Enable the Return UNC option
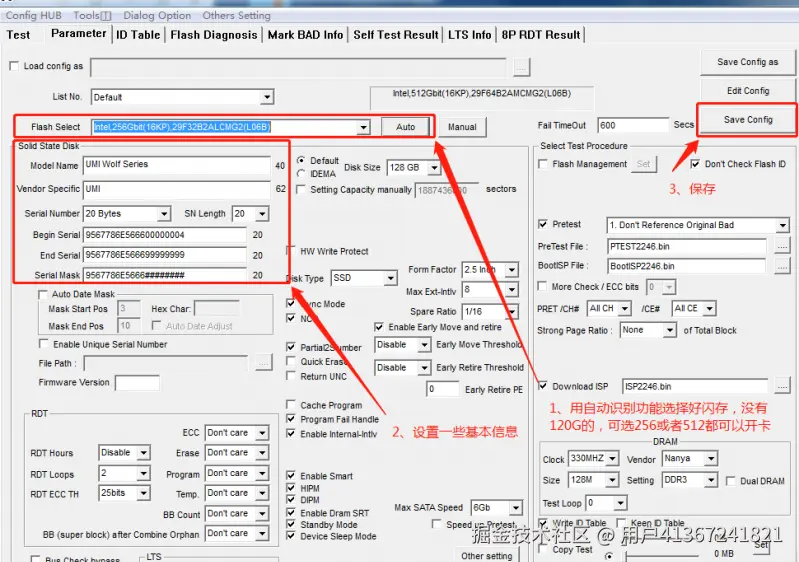The width and height of the screenshot is (799, 562). tap(291, 376)
